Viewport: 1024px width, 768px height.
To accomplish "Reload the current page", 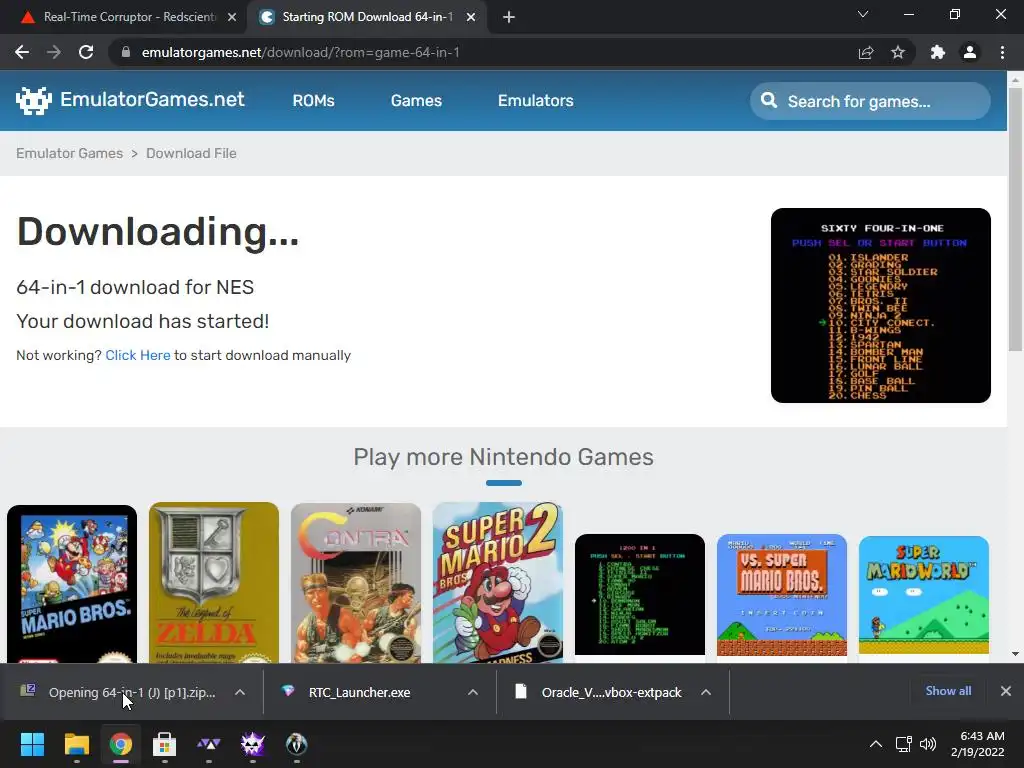I will [x=86, y=52].
